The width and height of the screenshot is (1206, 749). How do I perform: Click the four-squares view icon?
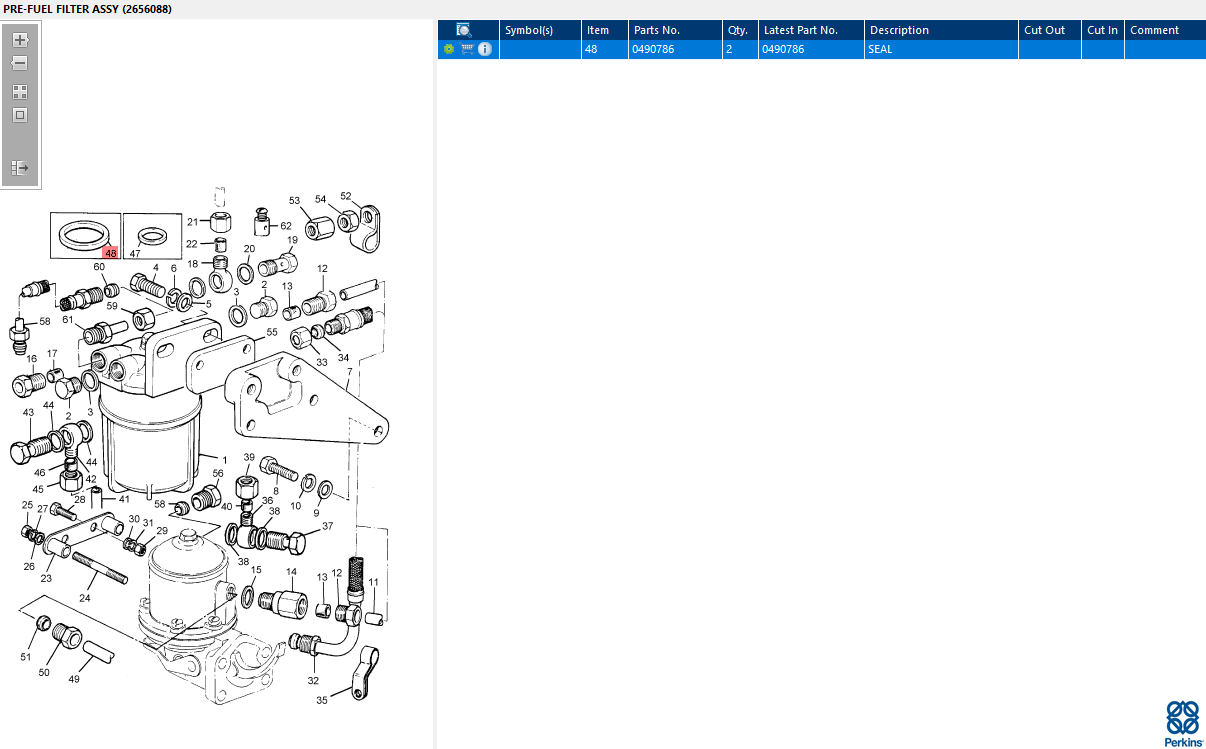20,91
